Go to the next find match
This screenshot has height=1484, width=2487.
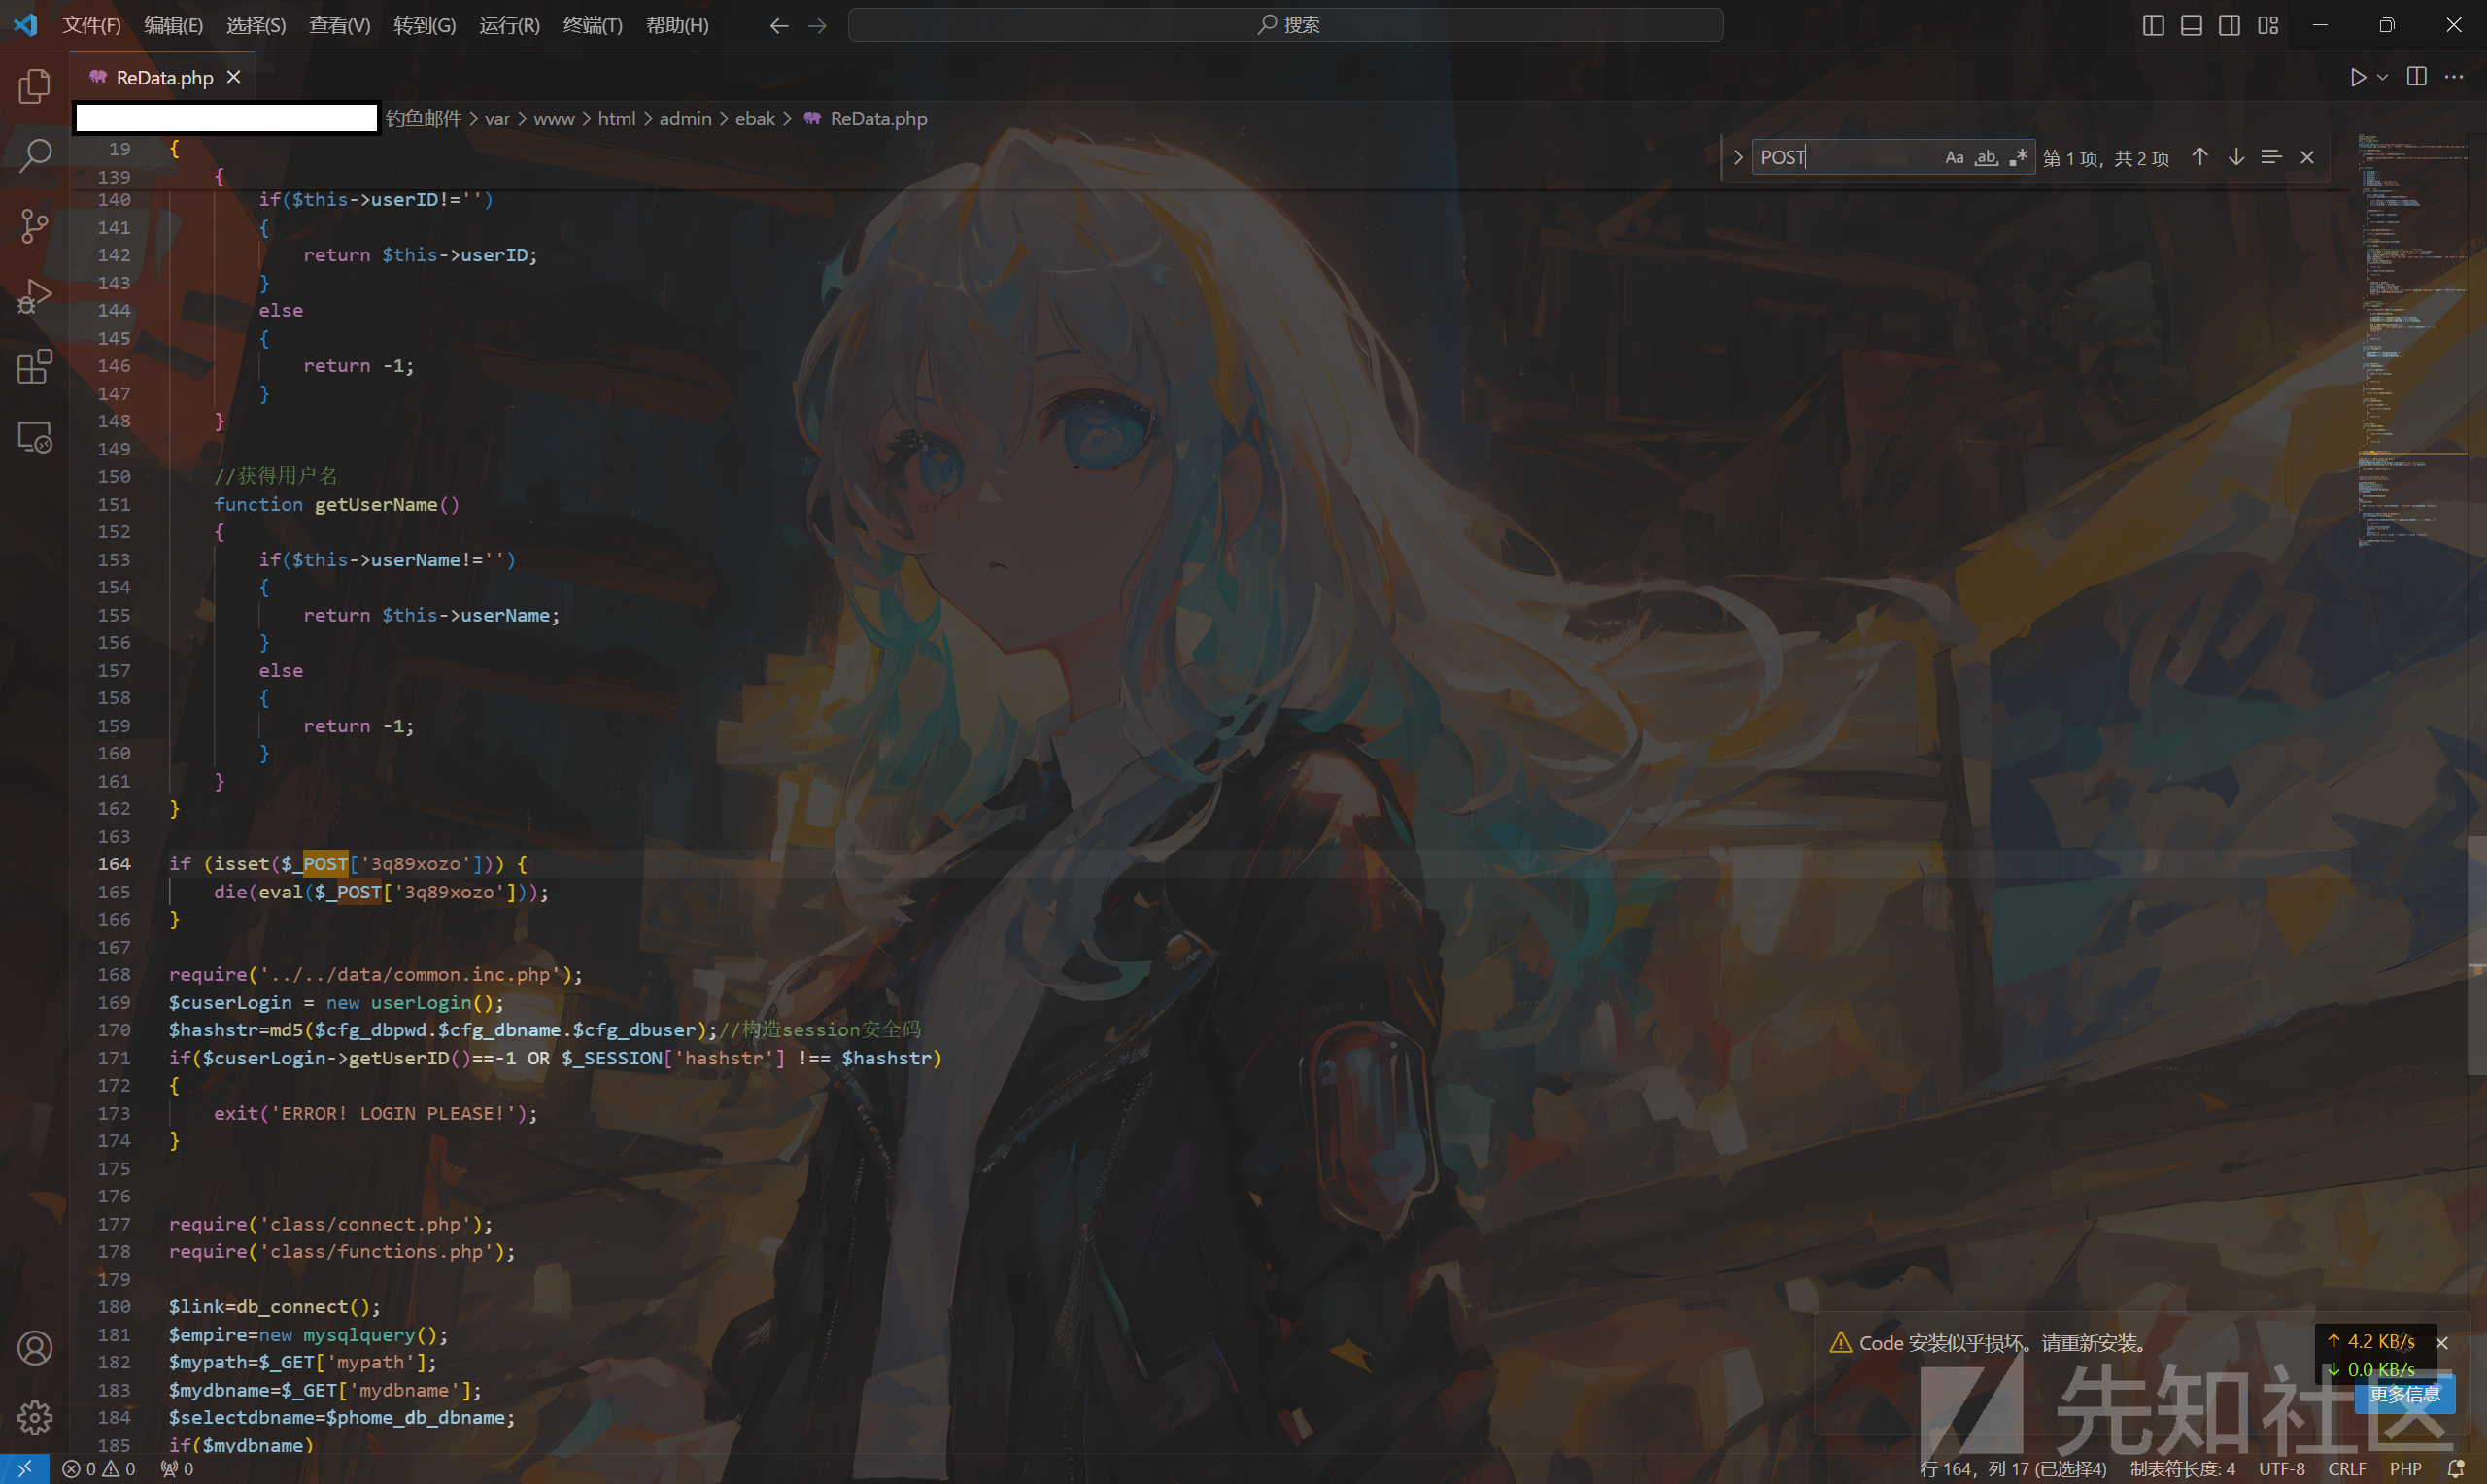(x=2236, y=157)
